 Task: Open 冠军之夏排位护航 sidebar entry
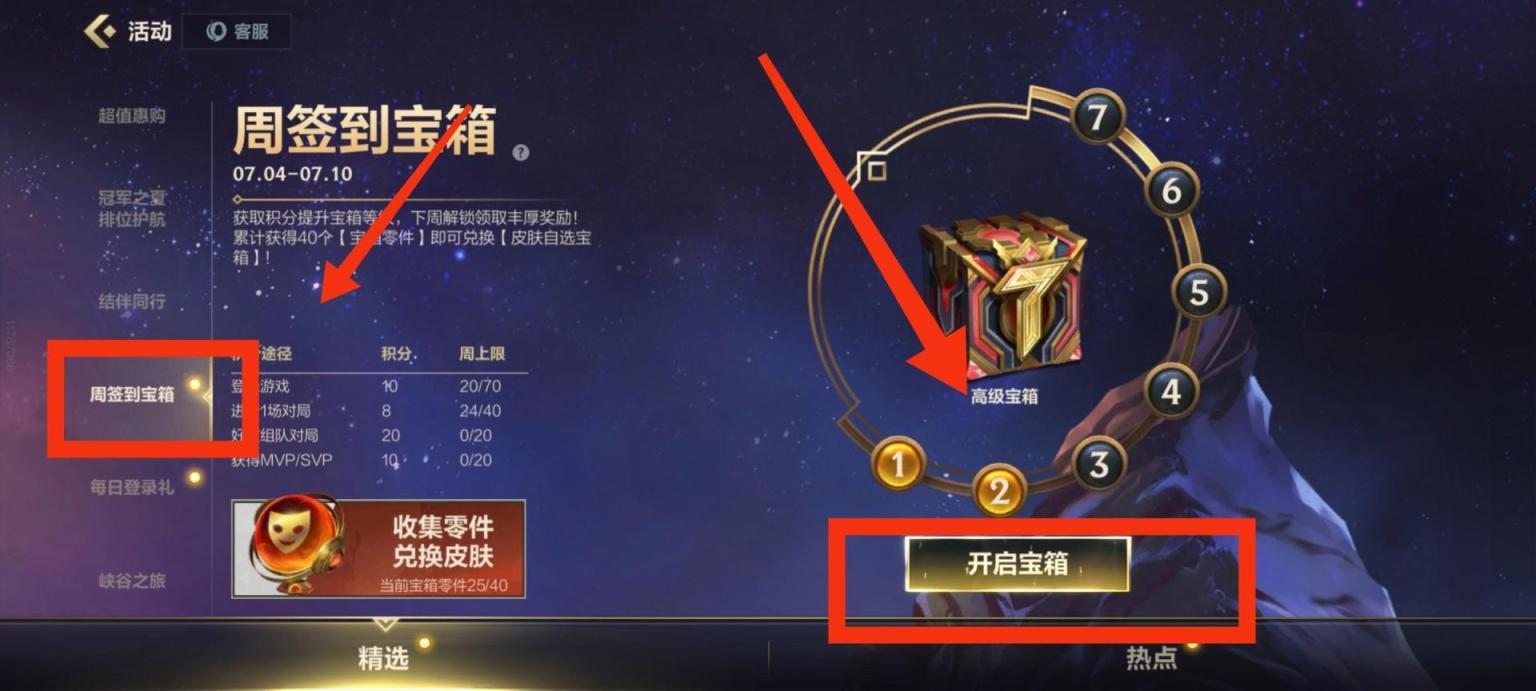tap(132, 208)
